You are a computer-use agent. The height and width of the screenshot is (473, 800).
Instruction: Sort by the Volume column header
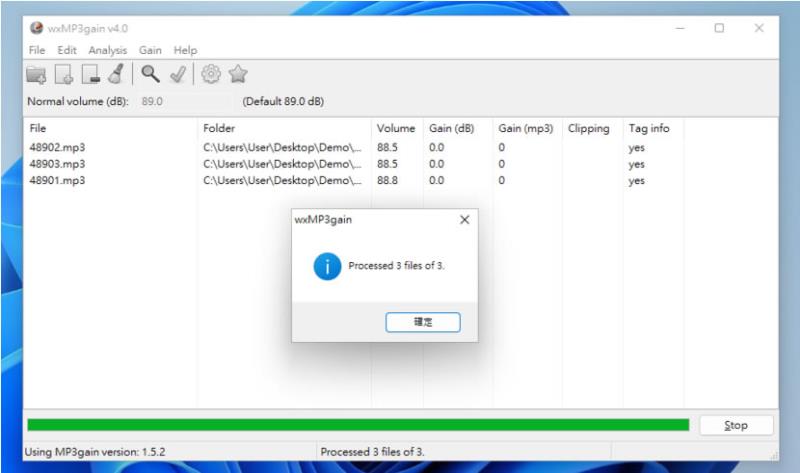coord(396,129)
